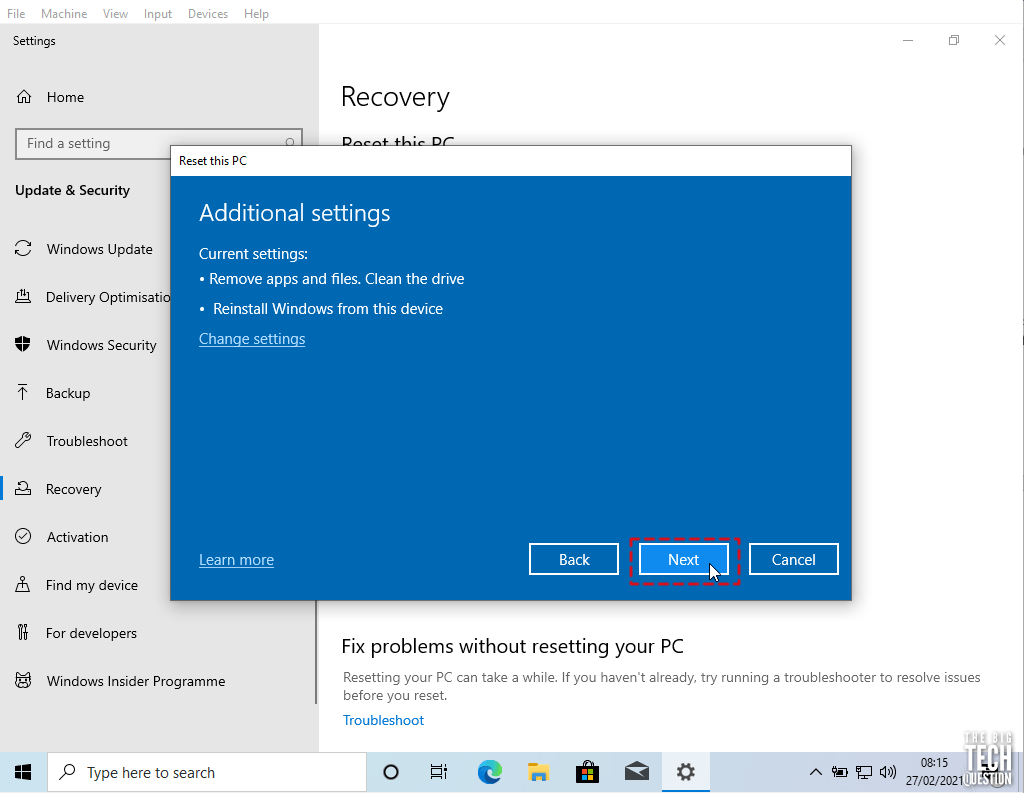Open the taskbar clock and date
1024x793 pixels.
point(935,771)
